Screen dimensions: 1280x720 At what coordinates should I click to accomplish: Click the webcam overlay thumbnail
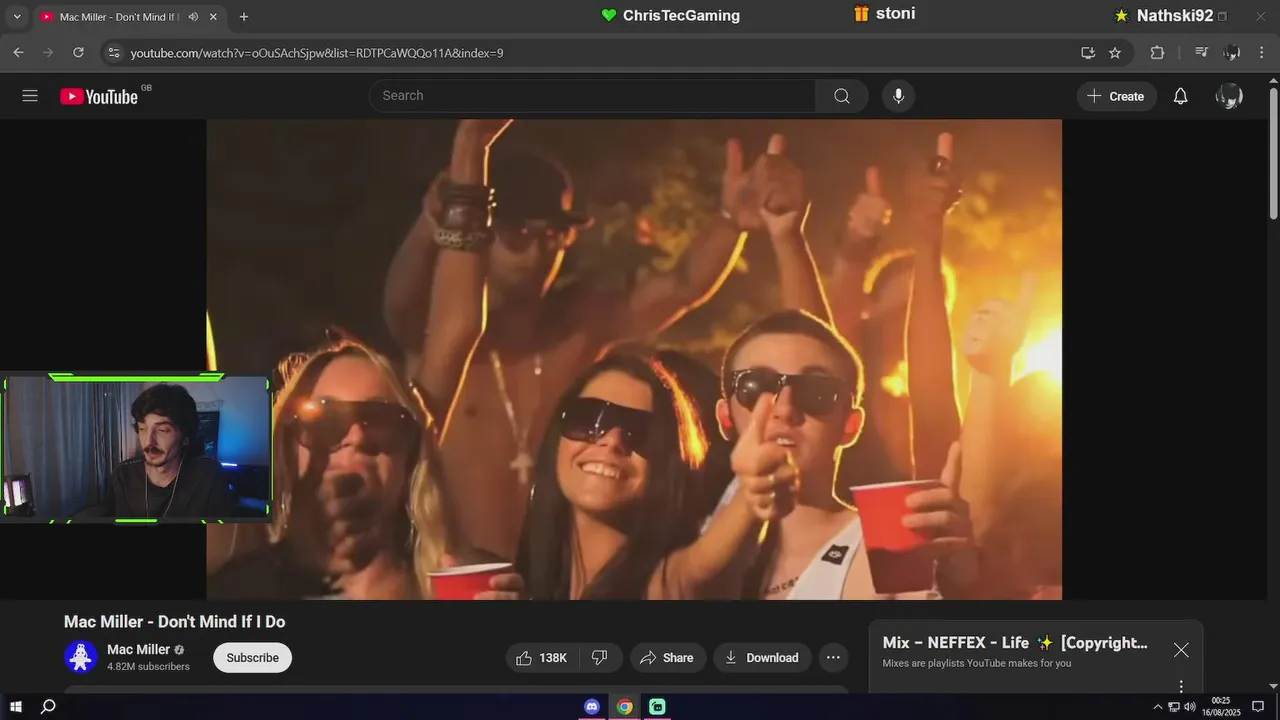click(136, 448)
